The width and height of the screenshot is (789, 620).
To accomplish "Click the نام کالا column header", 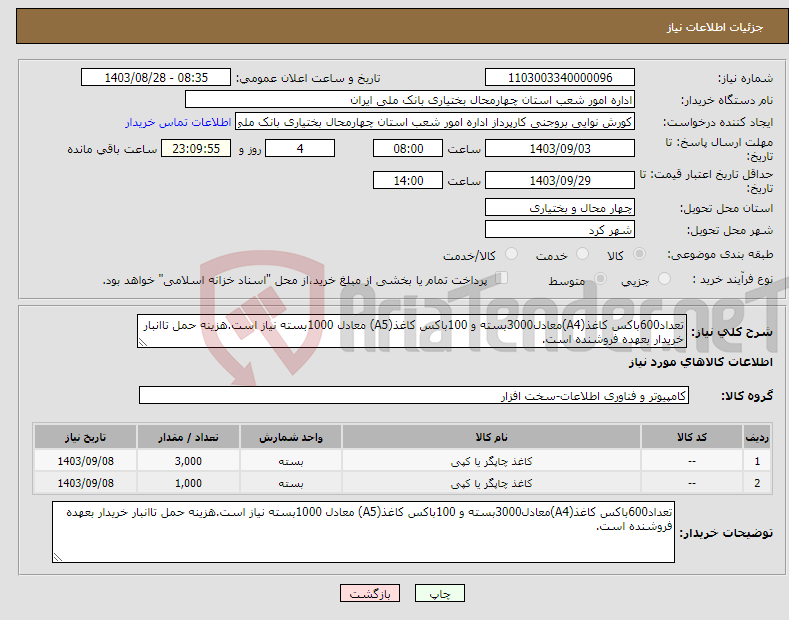I will [491, 437].
